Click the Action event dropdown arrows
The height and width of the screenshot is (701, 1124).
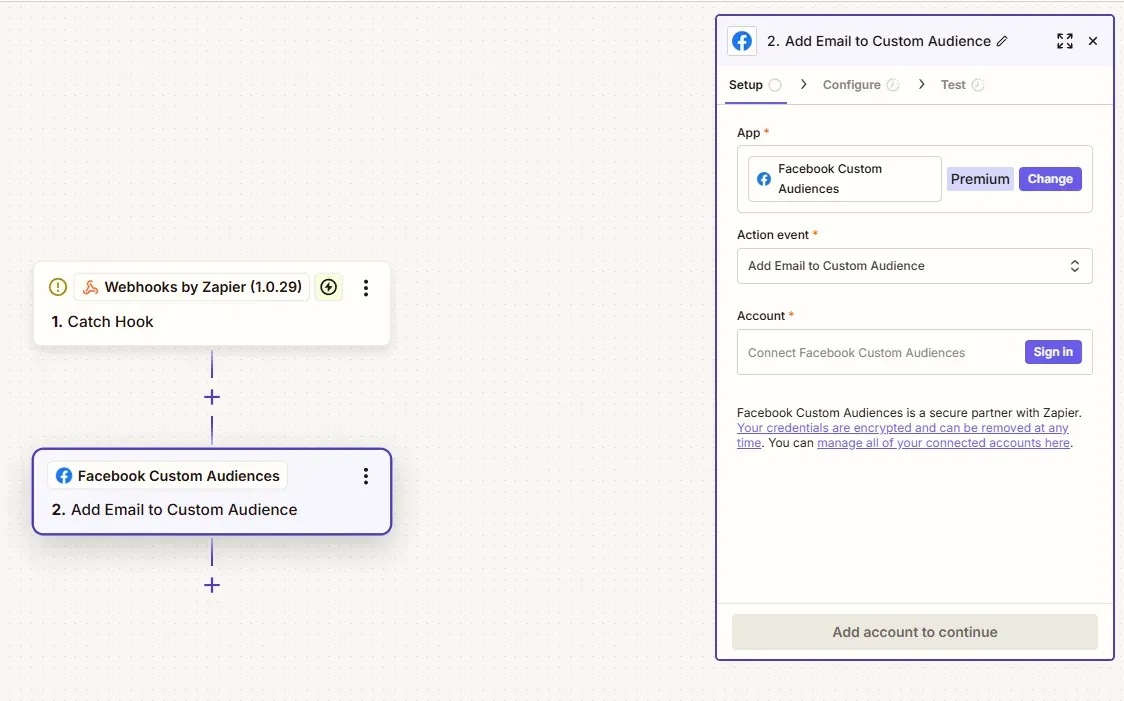[1075, 266]
